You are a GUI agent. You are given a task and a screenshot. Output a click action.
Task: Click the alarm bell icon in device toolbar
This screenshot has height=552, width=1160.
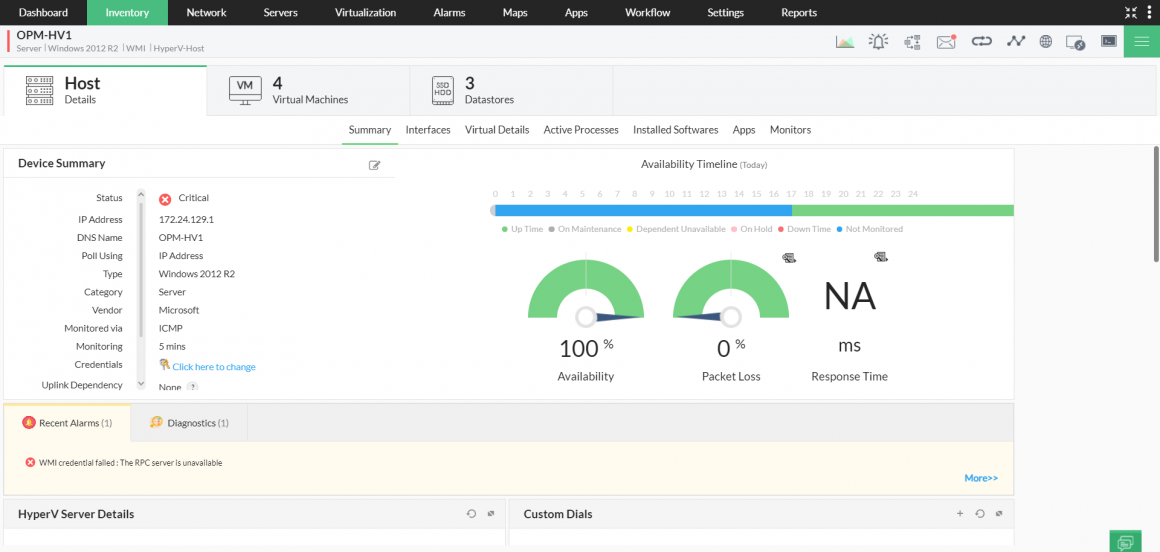pyautogui.click(x=878, y=41)
